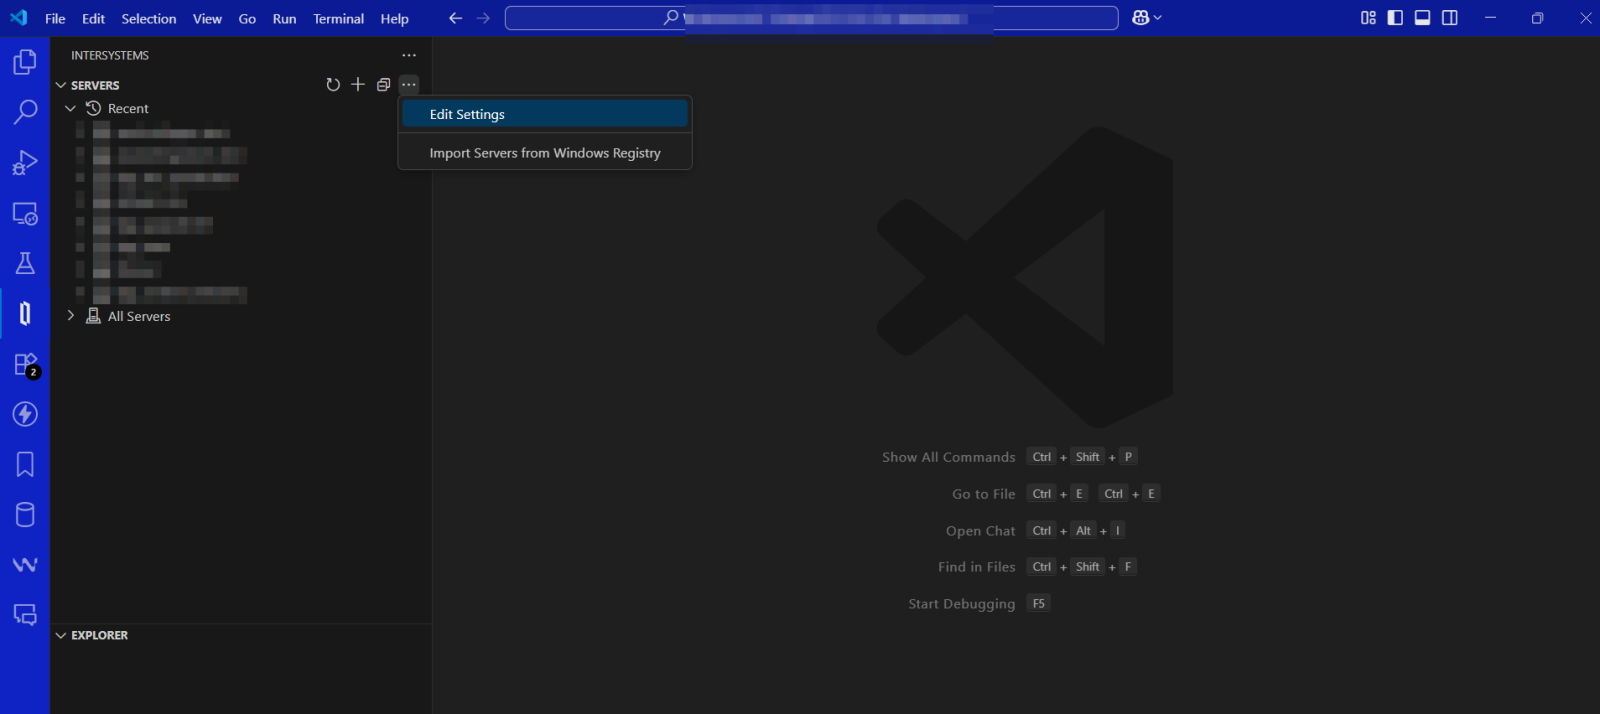Add a new server with plus icon
This screenshot has width=1600, height=714.
point(358,85)
